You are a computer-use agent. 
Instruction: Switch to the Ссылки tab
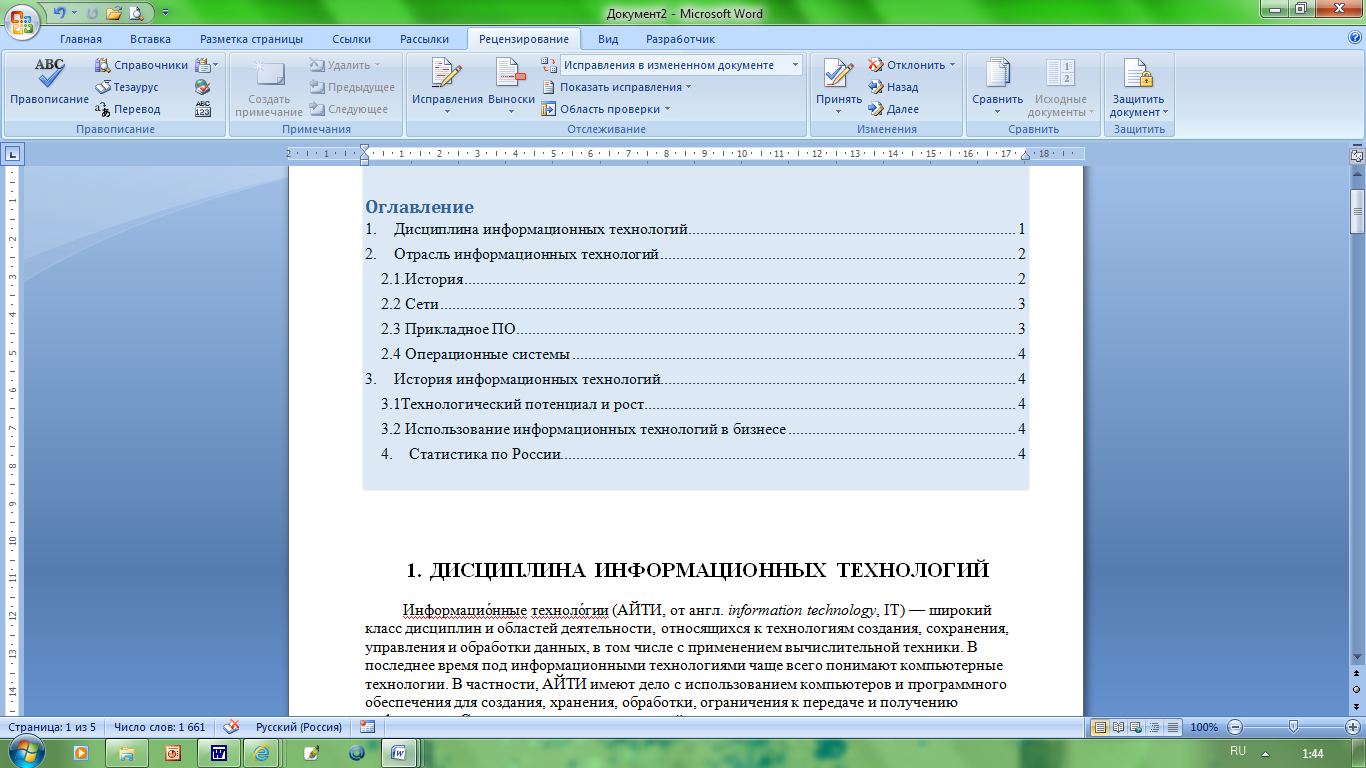coord(352,39)
